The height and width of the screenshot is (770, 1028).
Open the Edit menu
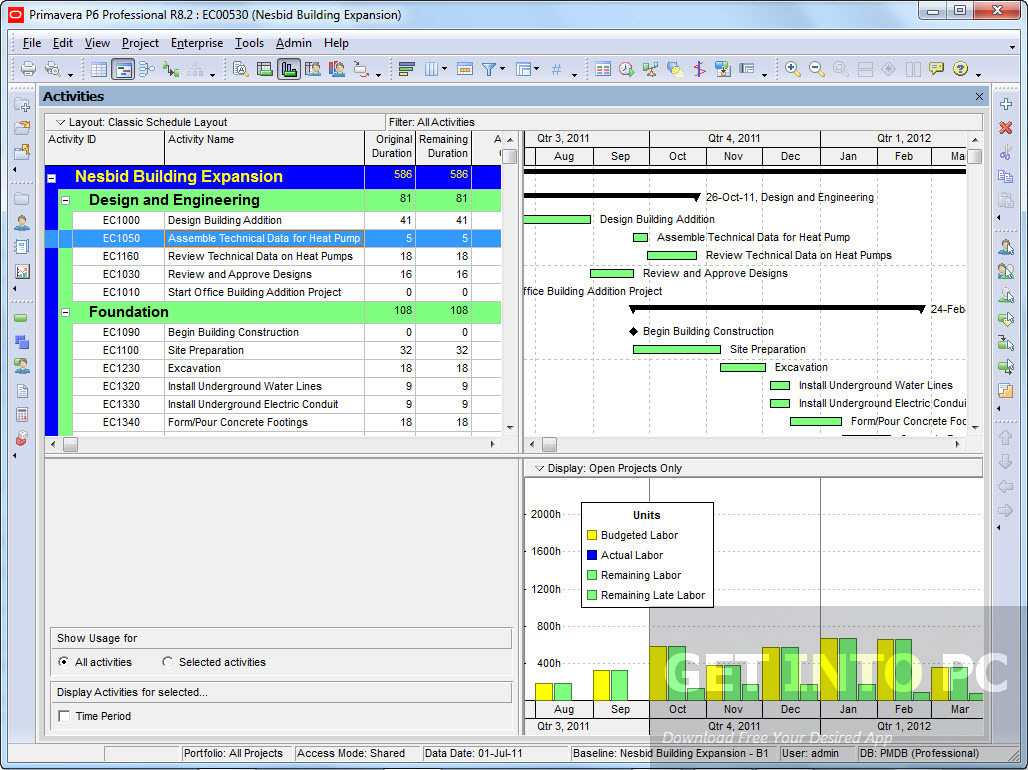(x=63, y=43)
